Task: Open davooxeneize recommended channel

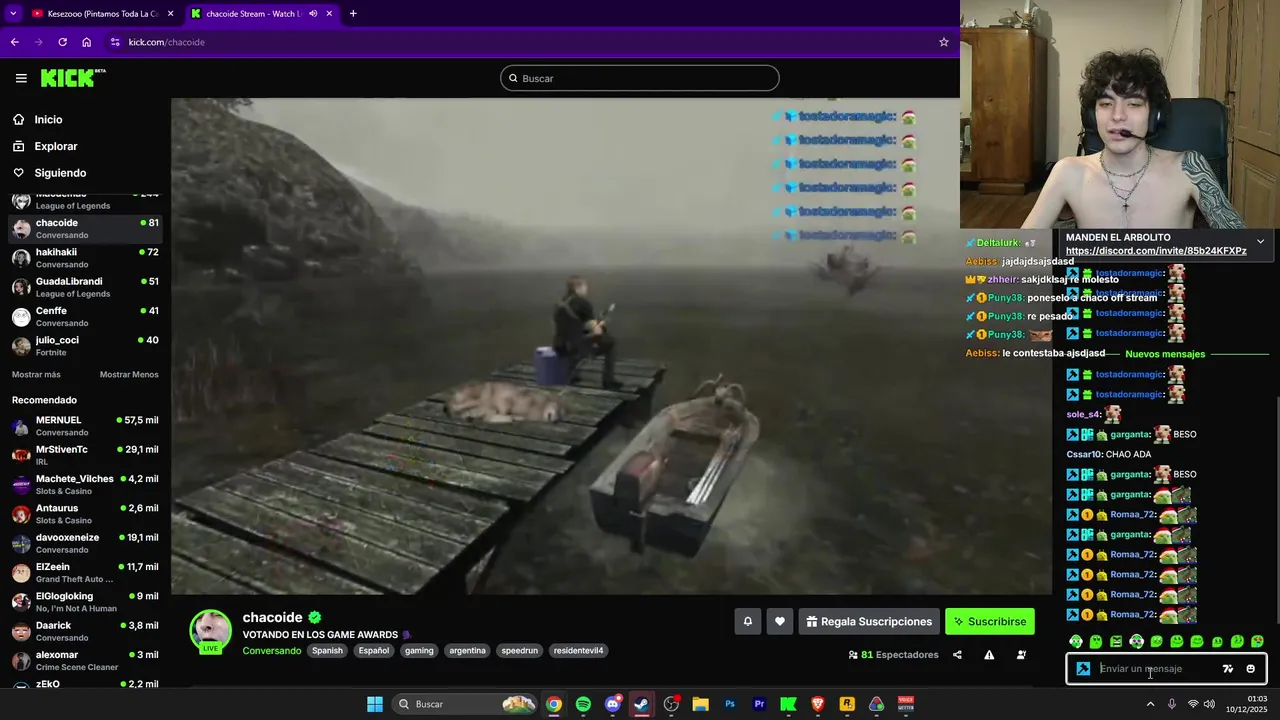Action: 85,543
